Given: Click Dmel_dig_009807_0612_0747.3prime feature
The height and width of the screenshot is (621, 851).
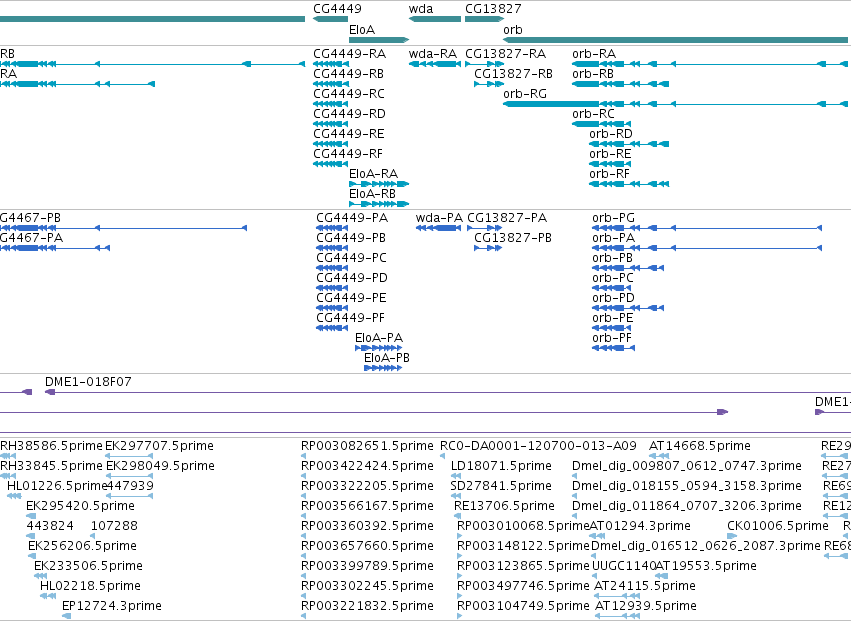Looking at the screenshot, I should [x=575, y=476].
